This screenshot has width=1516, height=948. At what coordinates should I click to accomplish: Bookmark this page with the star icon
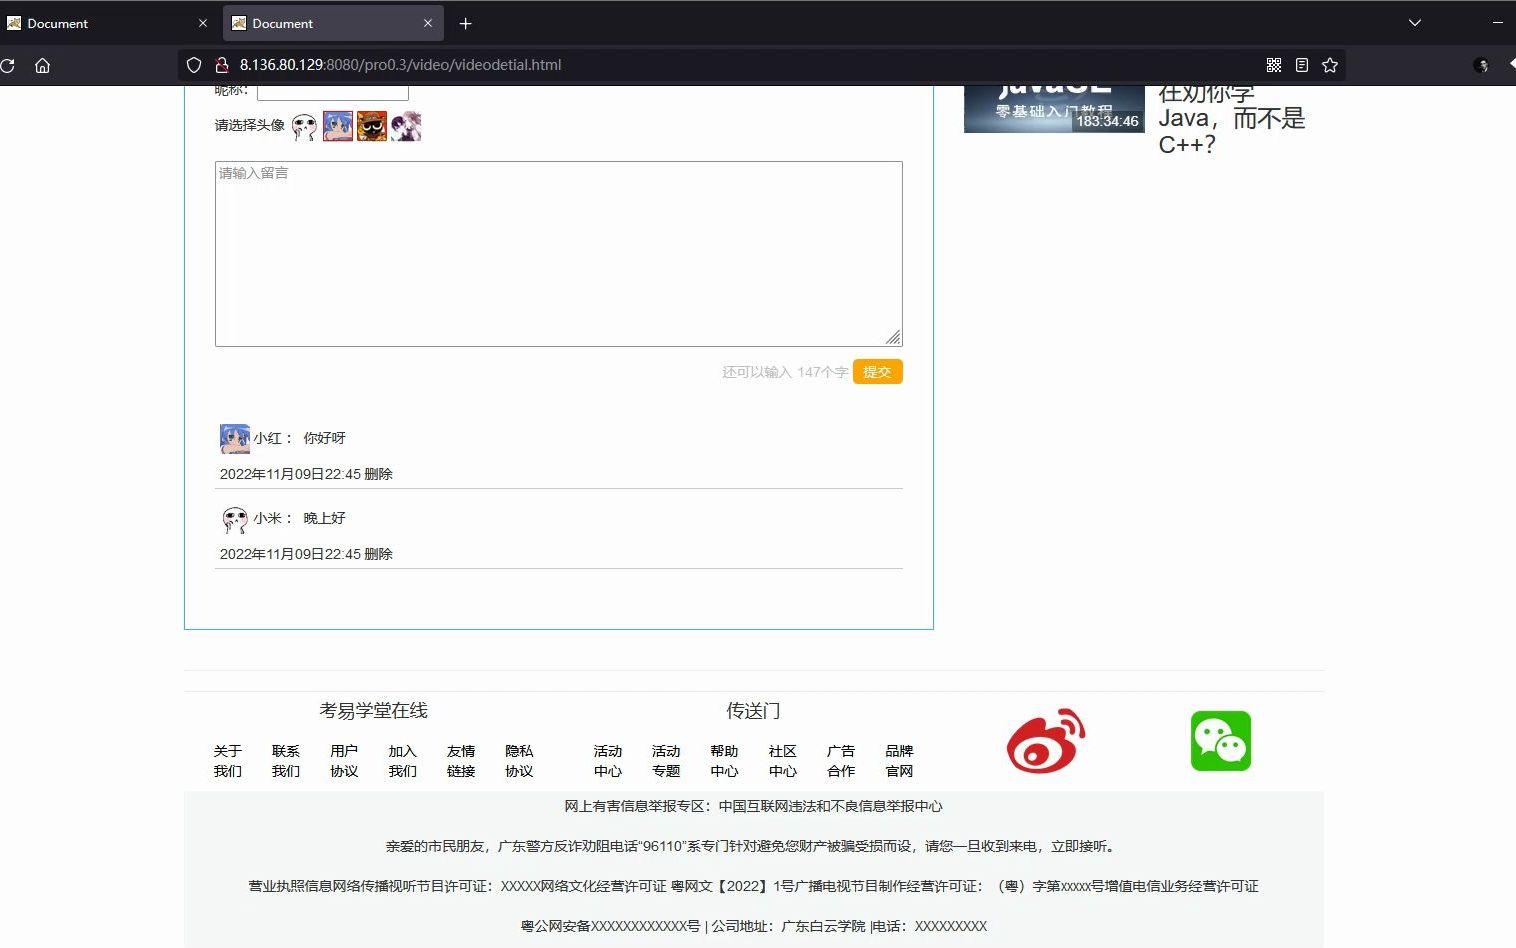(x=1329, y=65)
